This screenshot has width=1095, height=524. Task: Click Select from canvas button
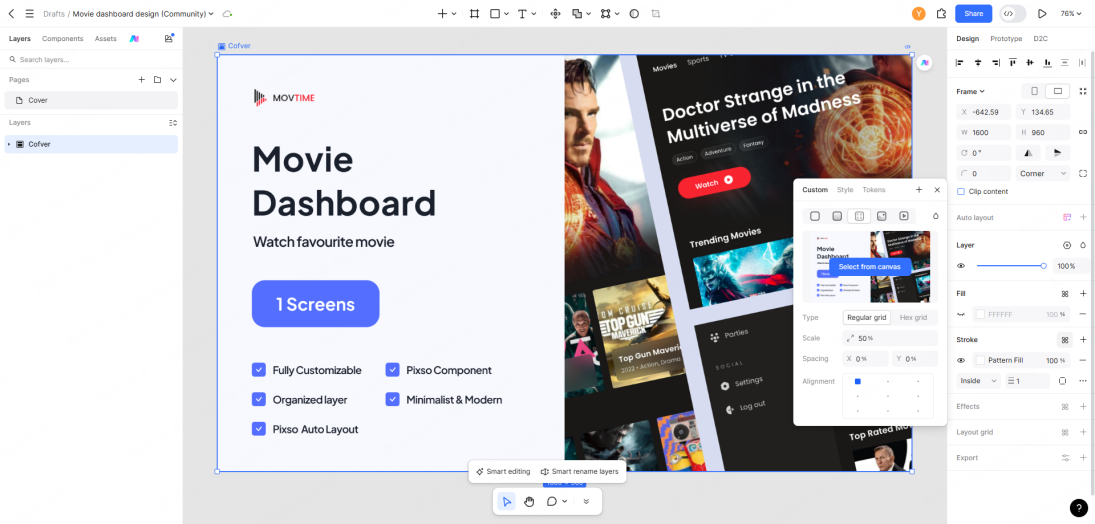click(870, 266)
